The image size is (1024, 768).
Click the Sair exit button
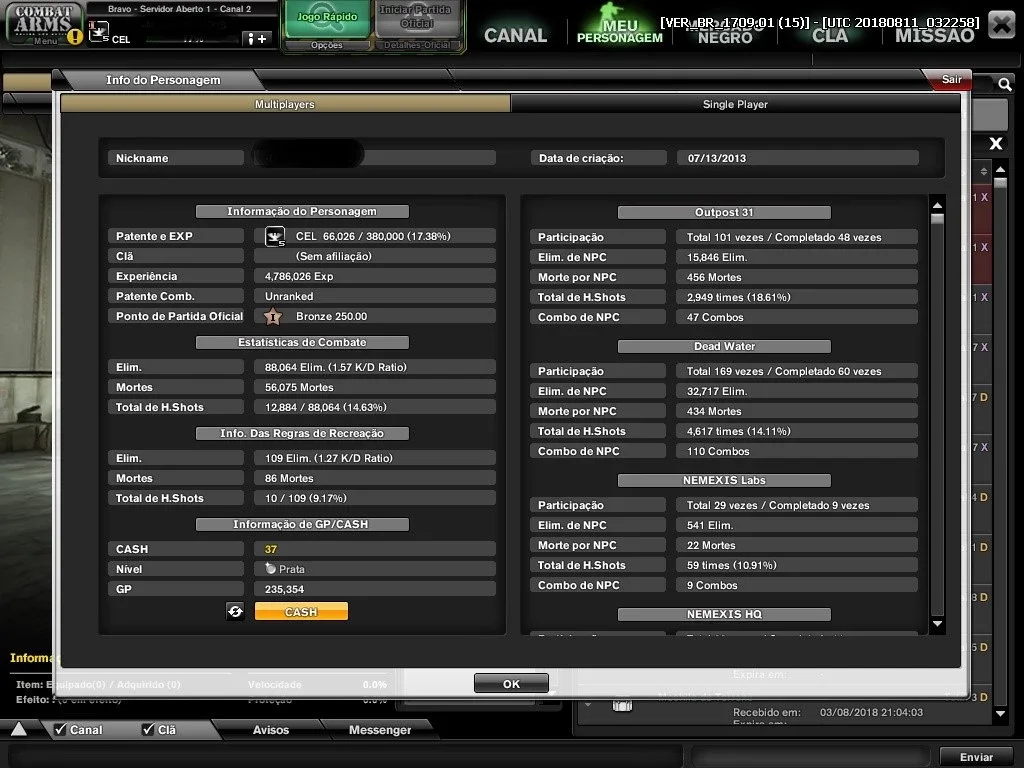click(x=951, y=80)
